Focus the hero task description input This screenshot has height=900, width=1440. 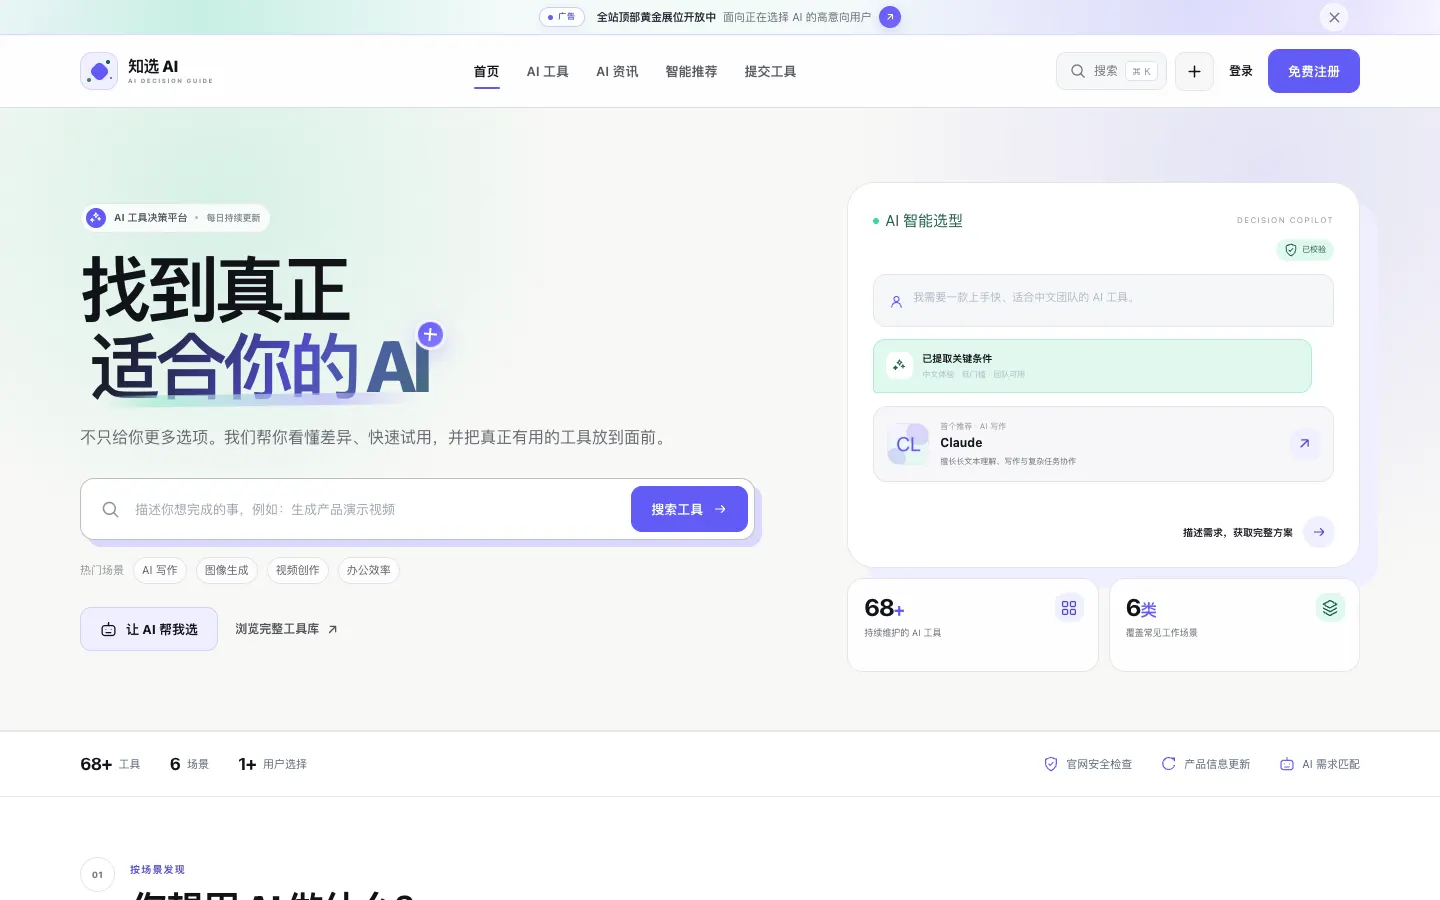[x=375, y=509]
